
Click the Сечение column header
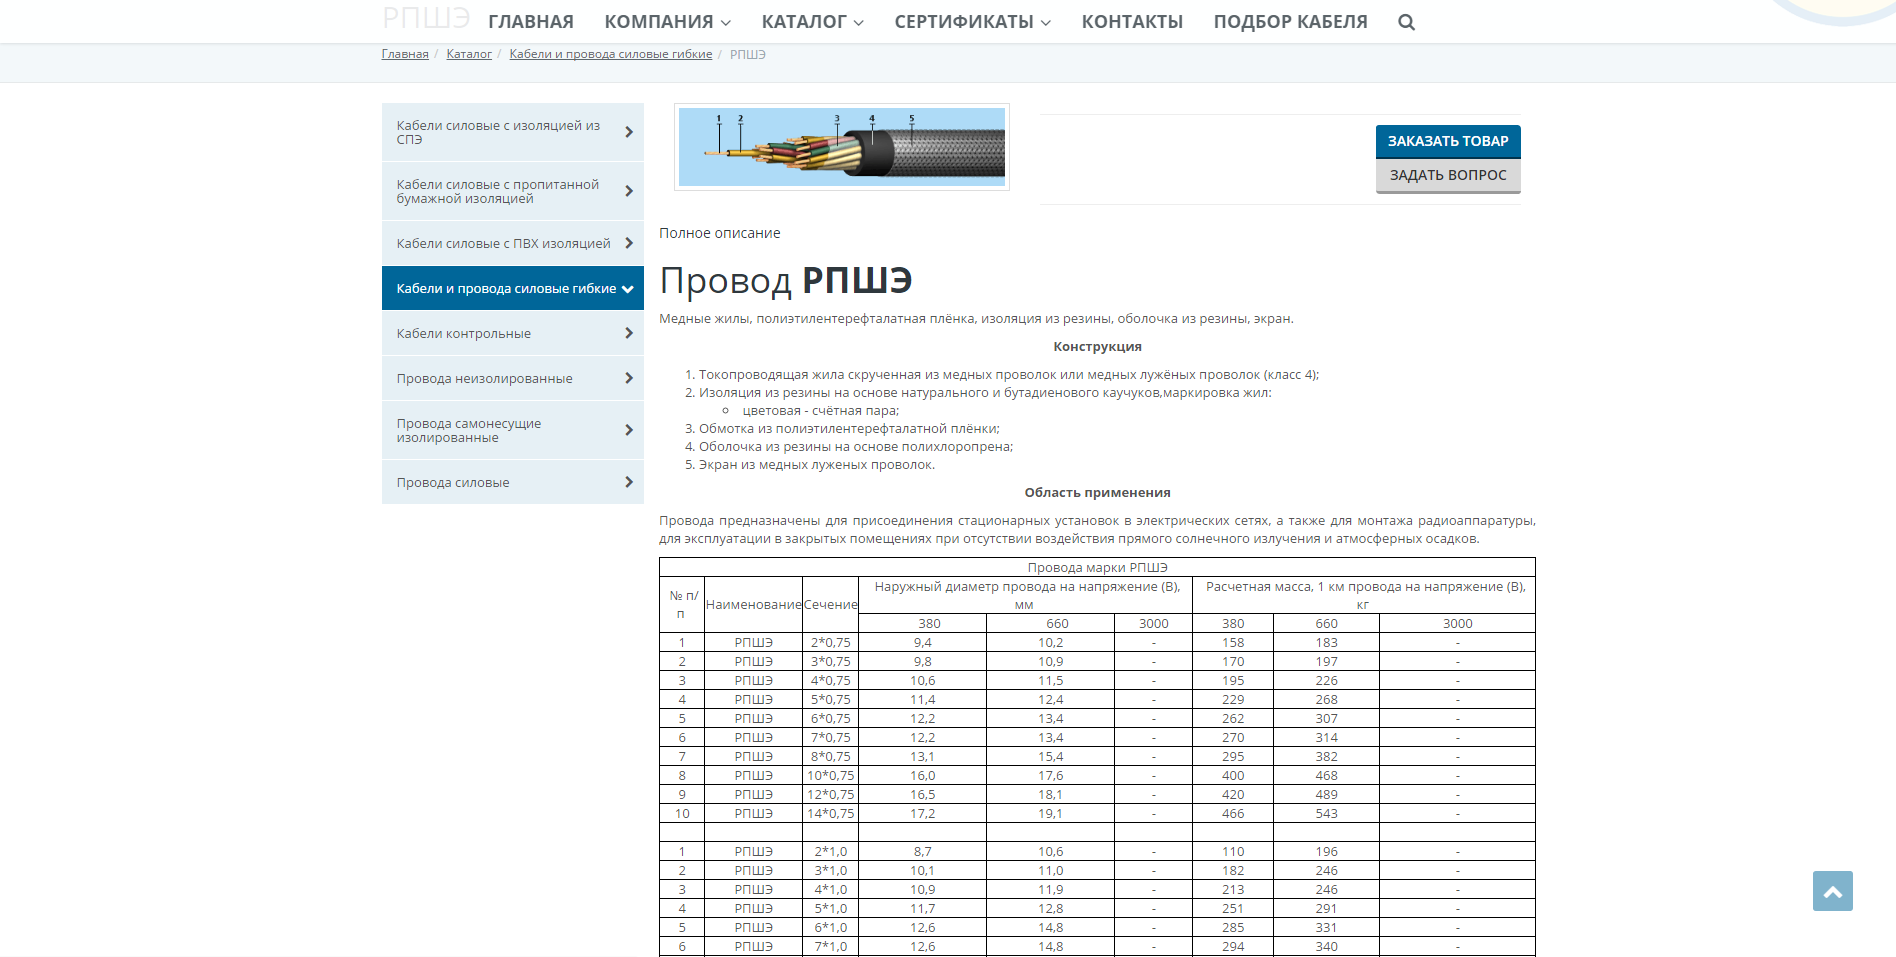830,605
